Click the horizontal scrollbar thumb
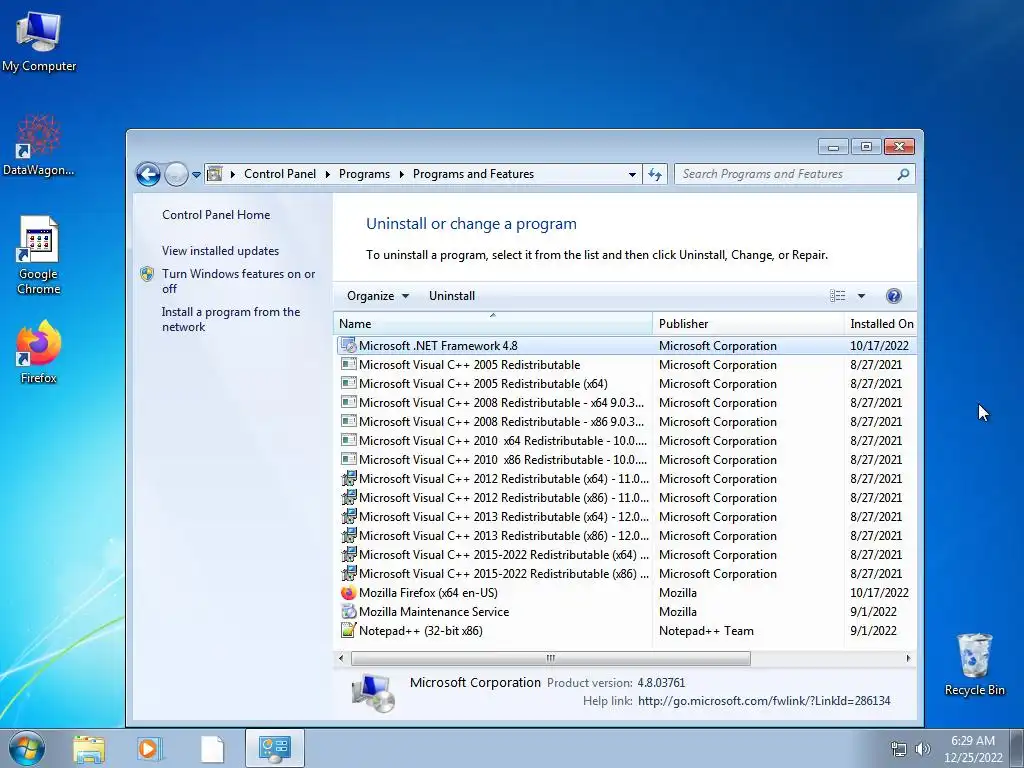Screen dimensions: 1024x768 tap(551, 658)
